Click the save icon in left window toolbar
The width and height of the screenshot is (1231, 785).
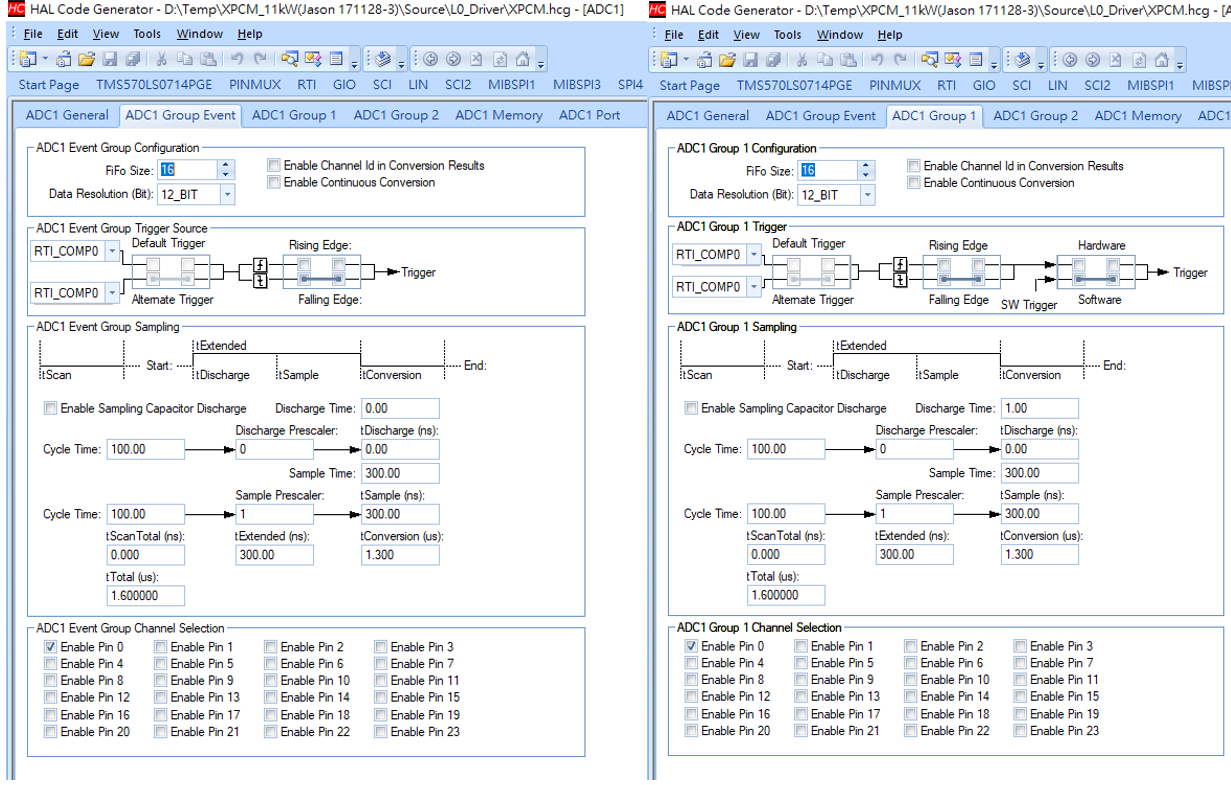coord(110,59)
